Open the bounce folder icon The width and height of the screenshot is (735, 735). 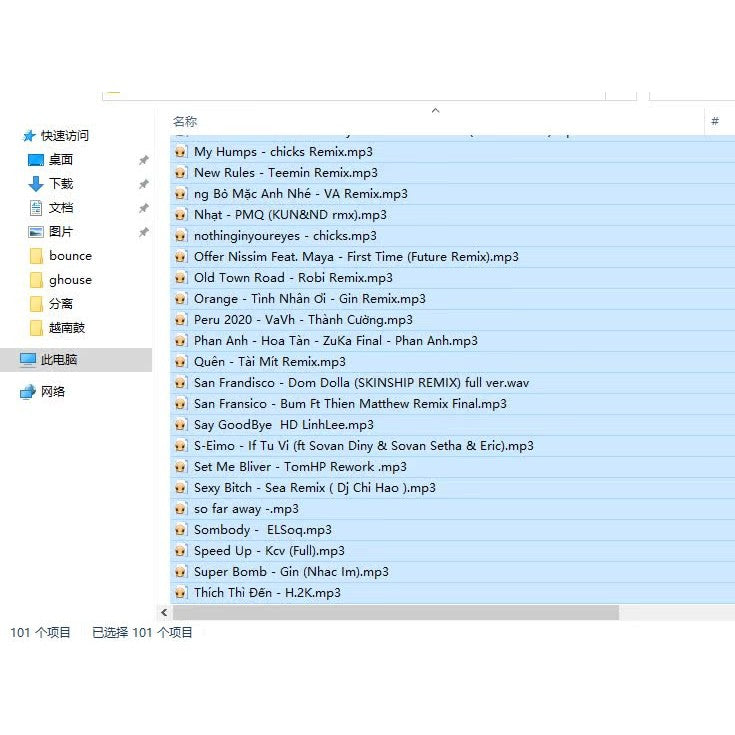[x=36, y=256]
